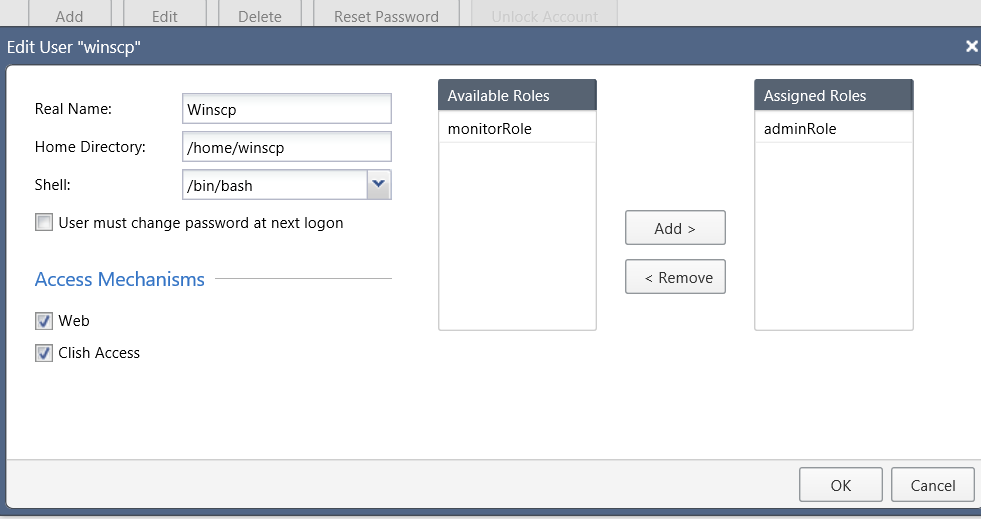
Task: Select monitorRole in Available Roles
Action: click(x=517, y=128)
